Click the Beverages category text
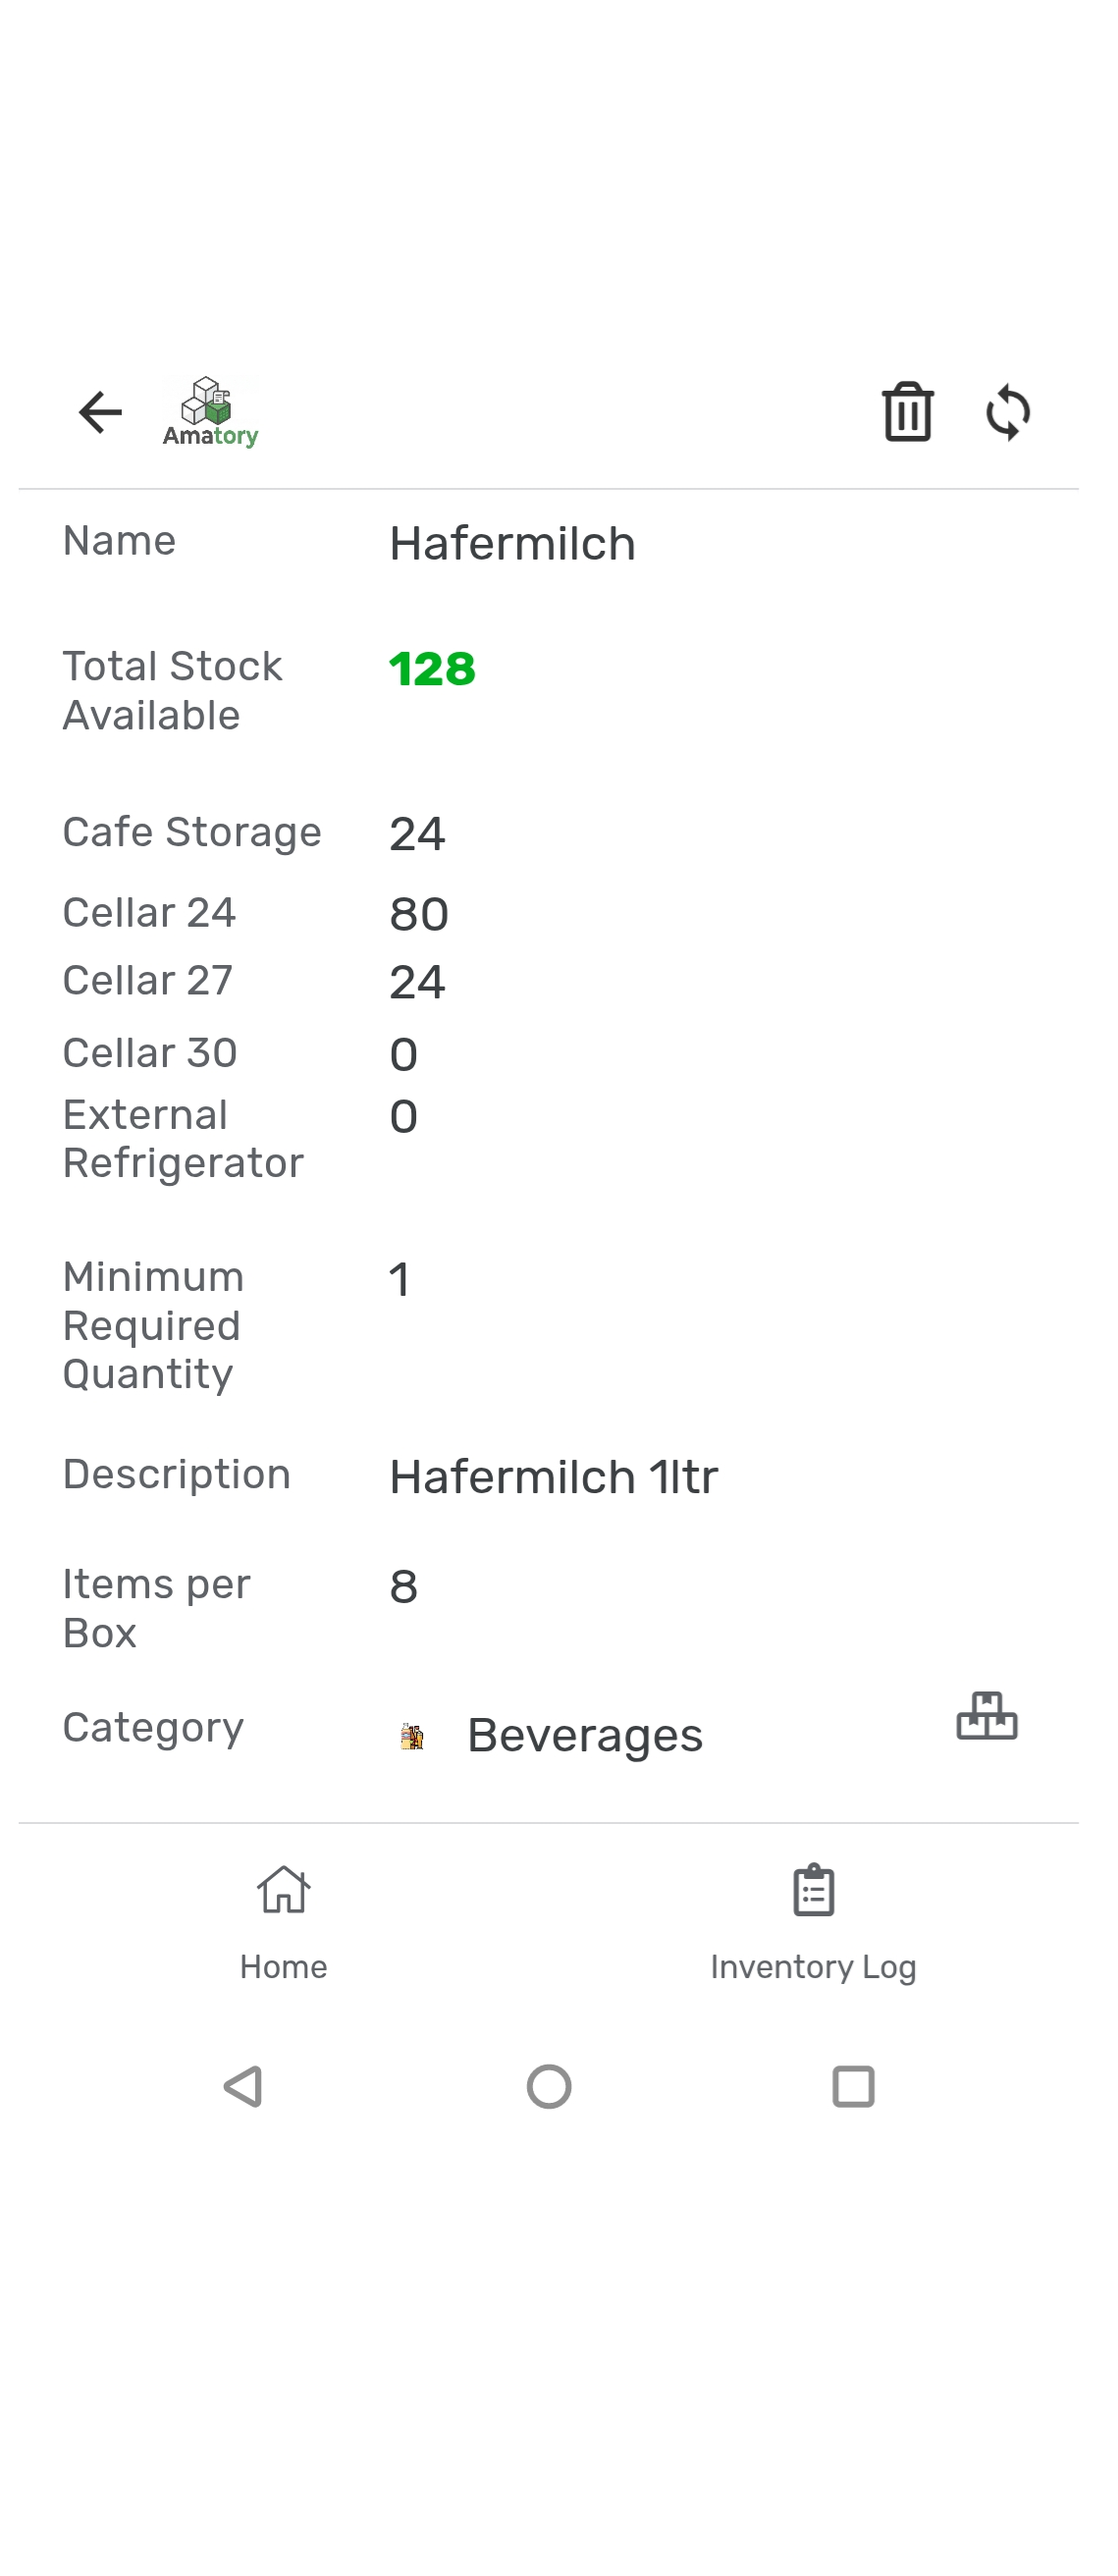 click(585, 1736)
